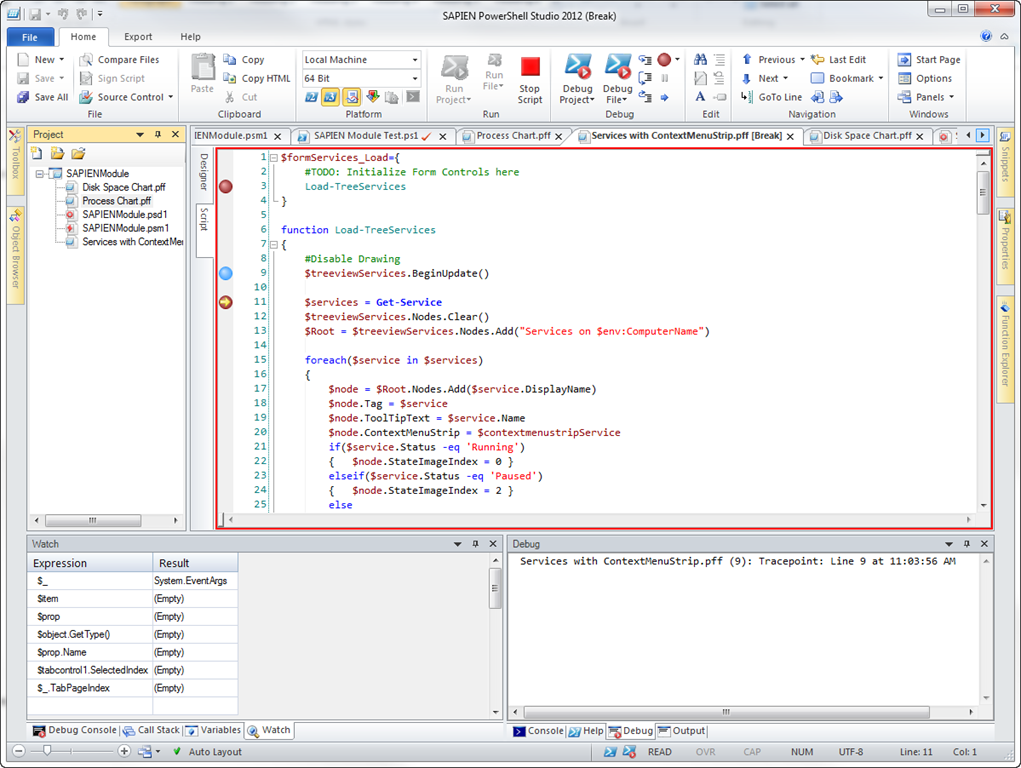
Task: Open the Options window icon
Action: point(904,79)
